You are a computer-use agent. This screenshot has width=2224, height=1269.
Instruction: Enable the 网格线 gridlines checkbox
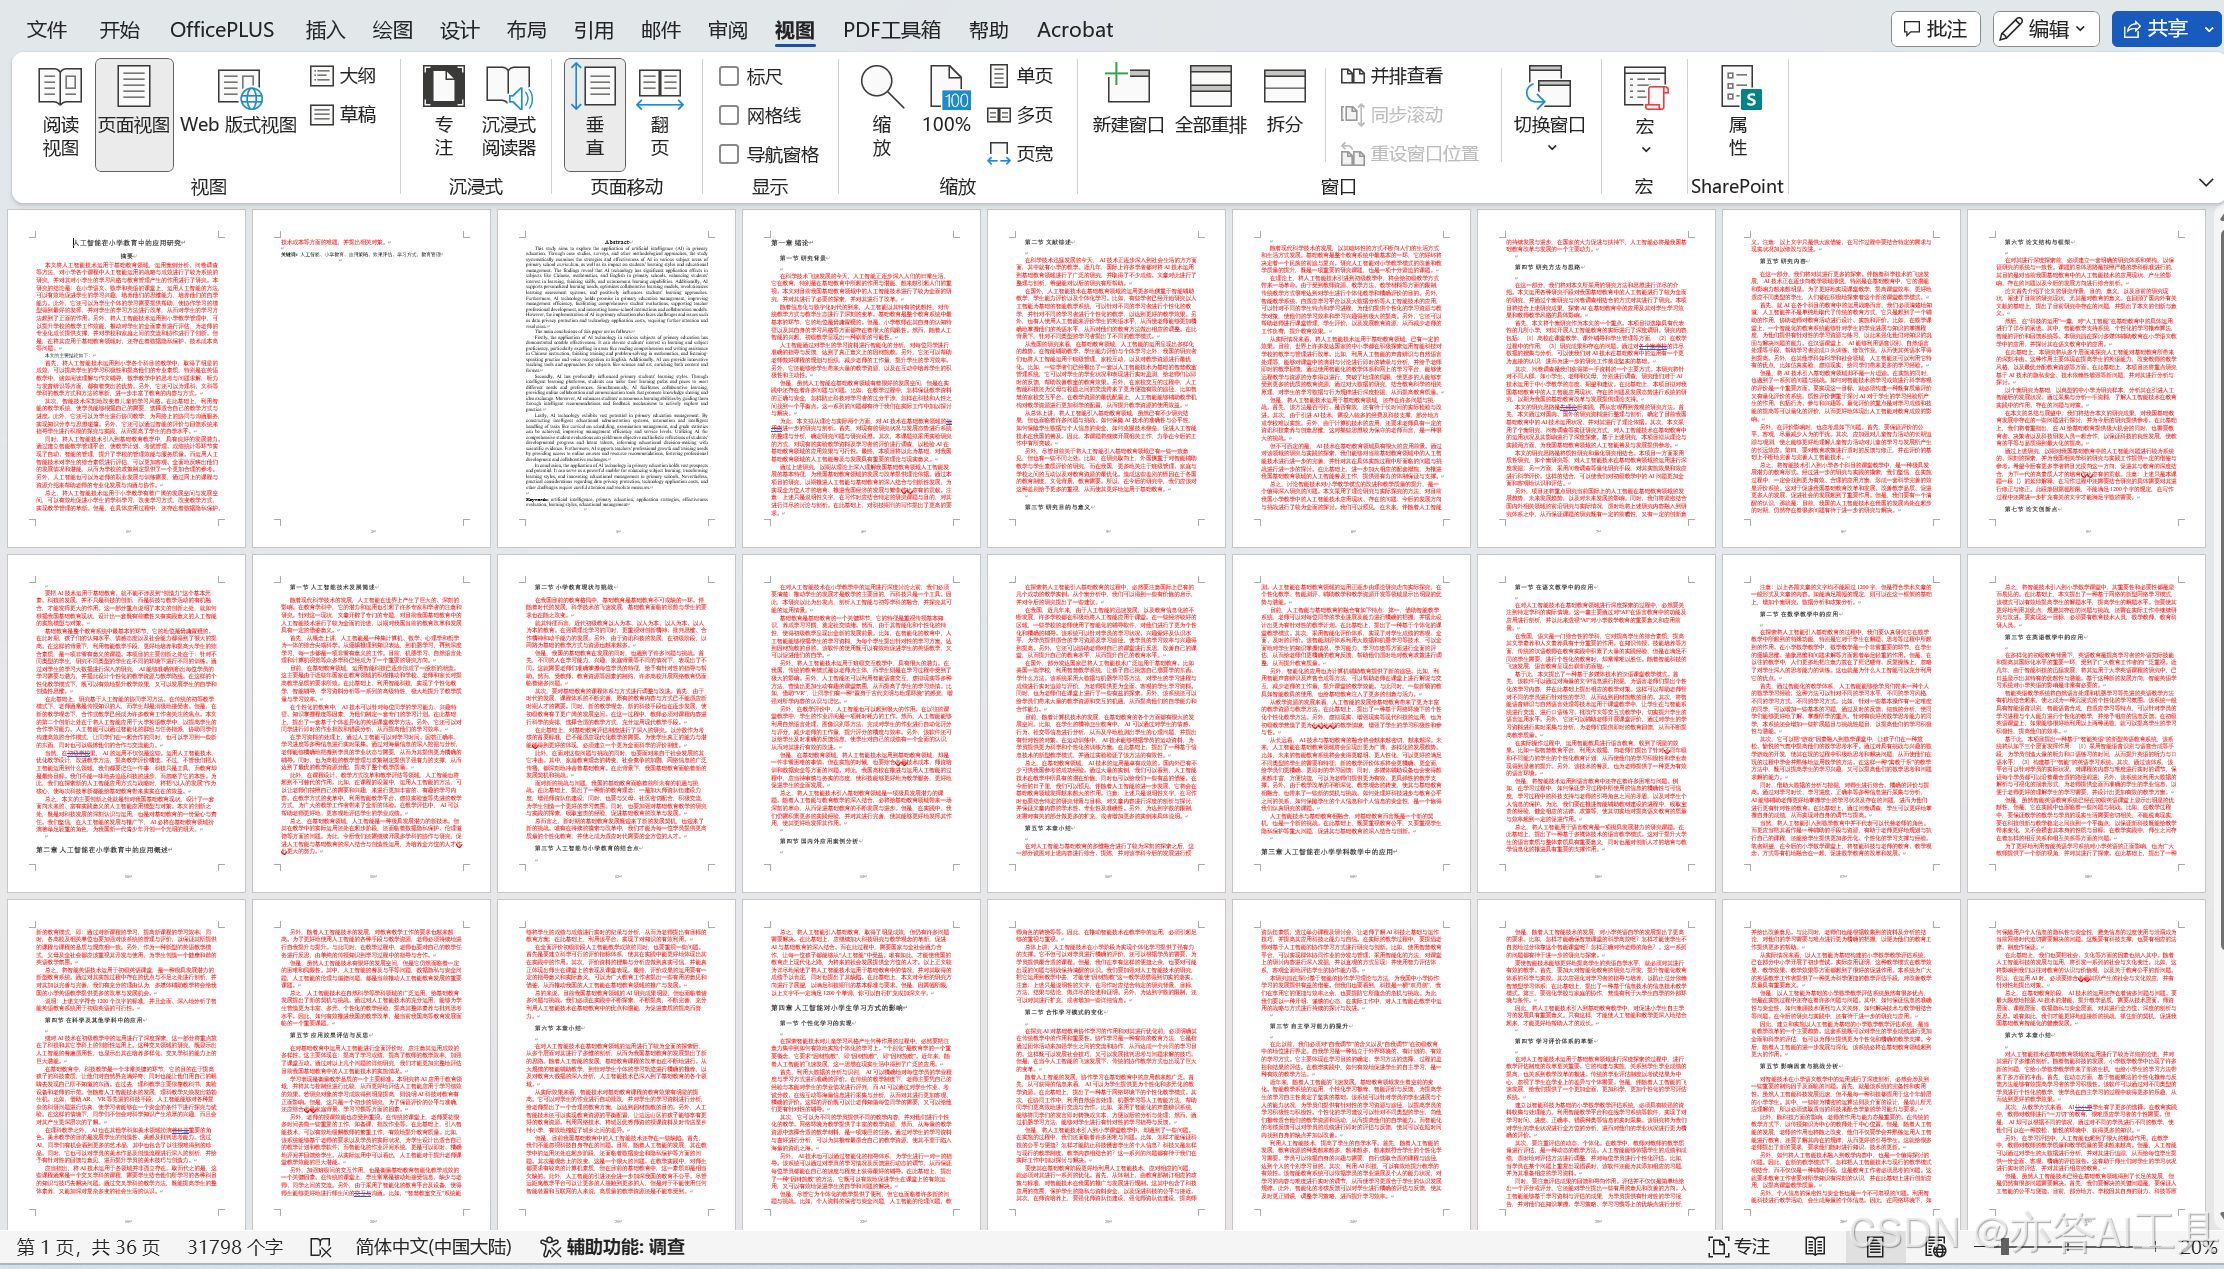click(730, 115)
